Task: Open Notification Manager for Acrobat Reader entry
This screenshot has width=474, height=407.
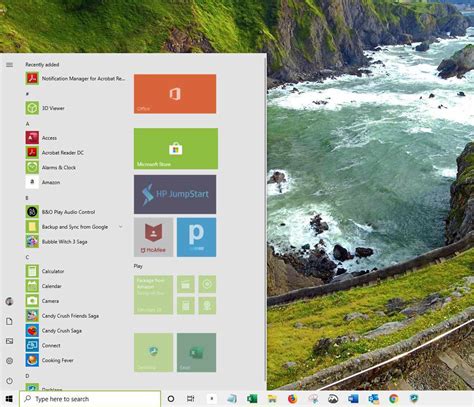Action: (x=76, y=79)
